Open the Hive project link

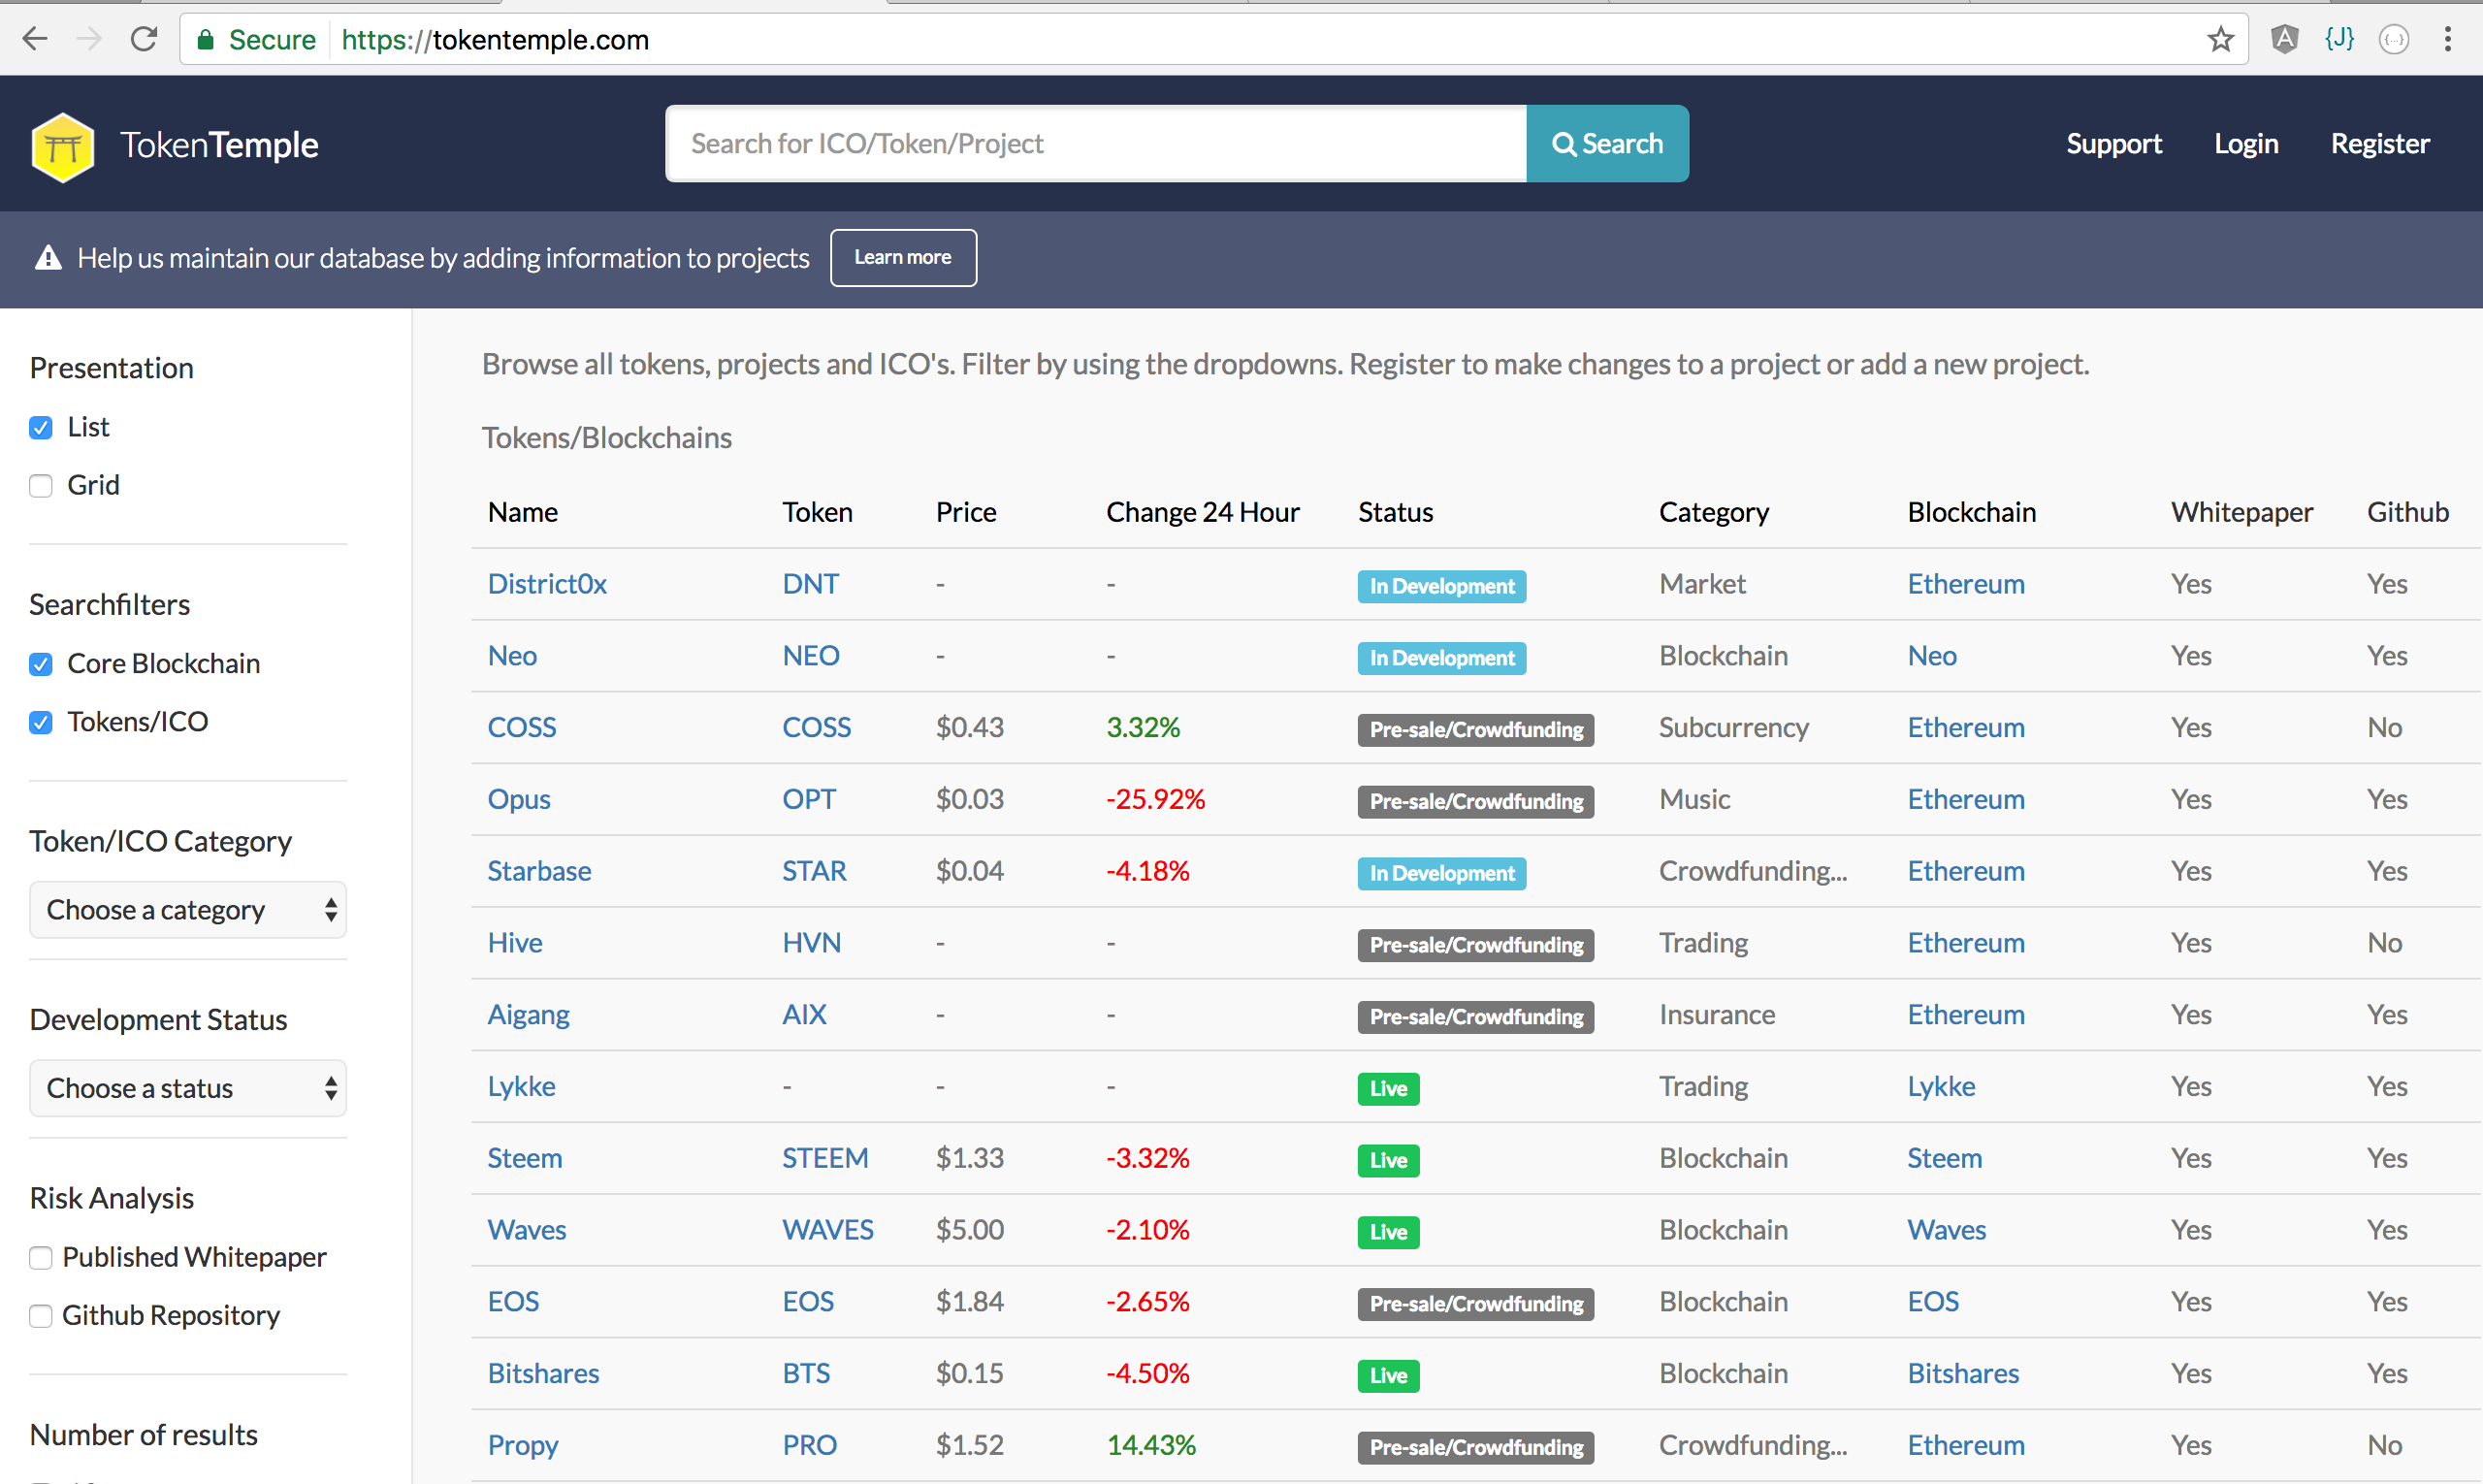click(x=515, y=943)
